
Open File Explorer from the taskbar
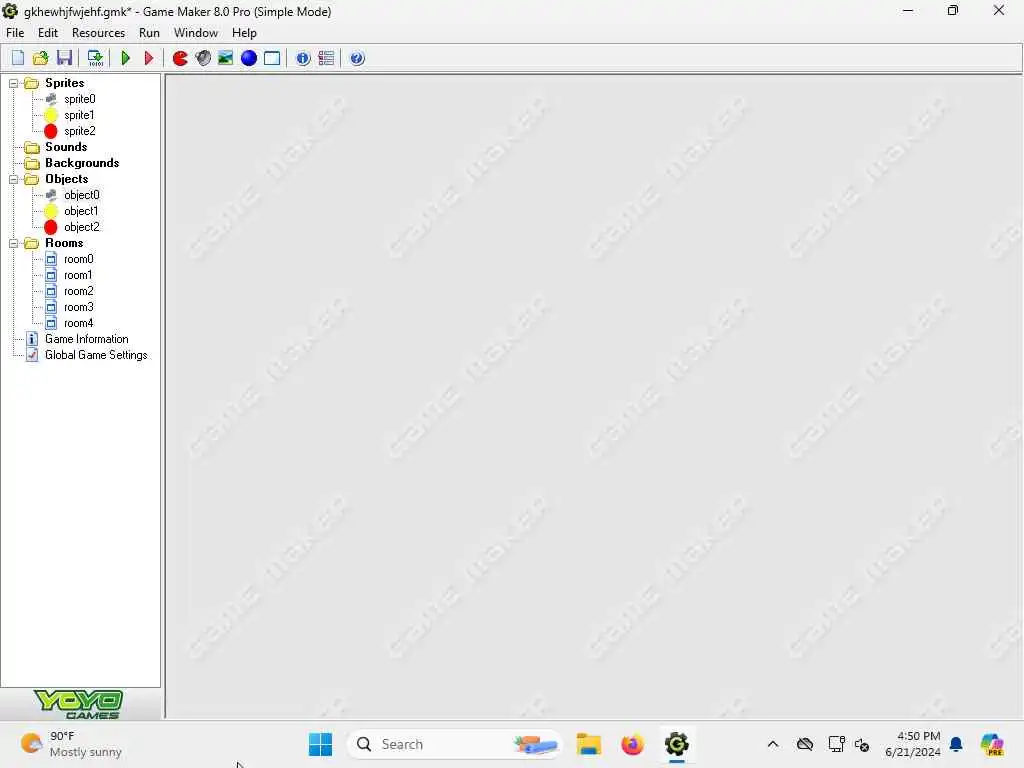588,744
